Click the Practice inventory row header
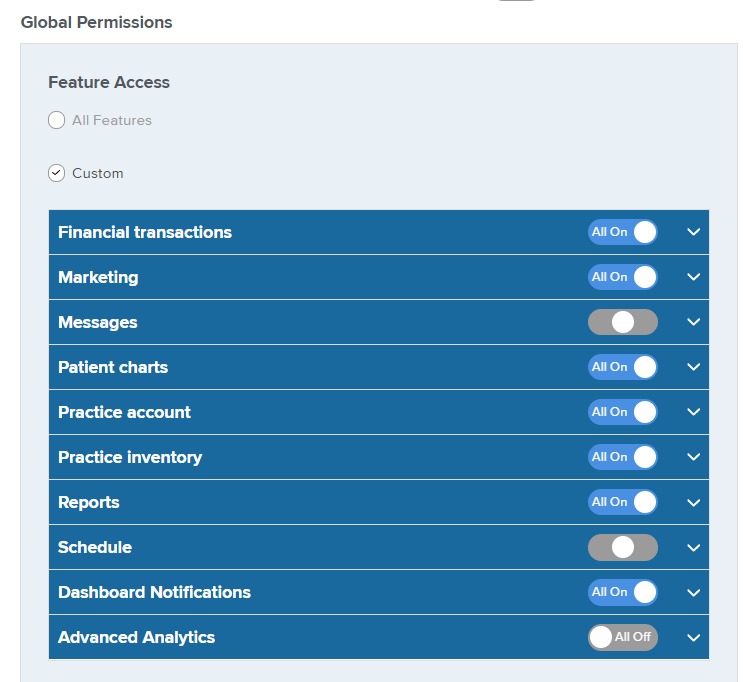The width and height of the screenshot is (743, 682). [379, 457]
